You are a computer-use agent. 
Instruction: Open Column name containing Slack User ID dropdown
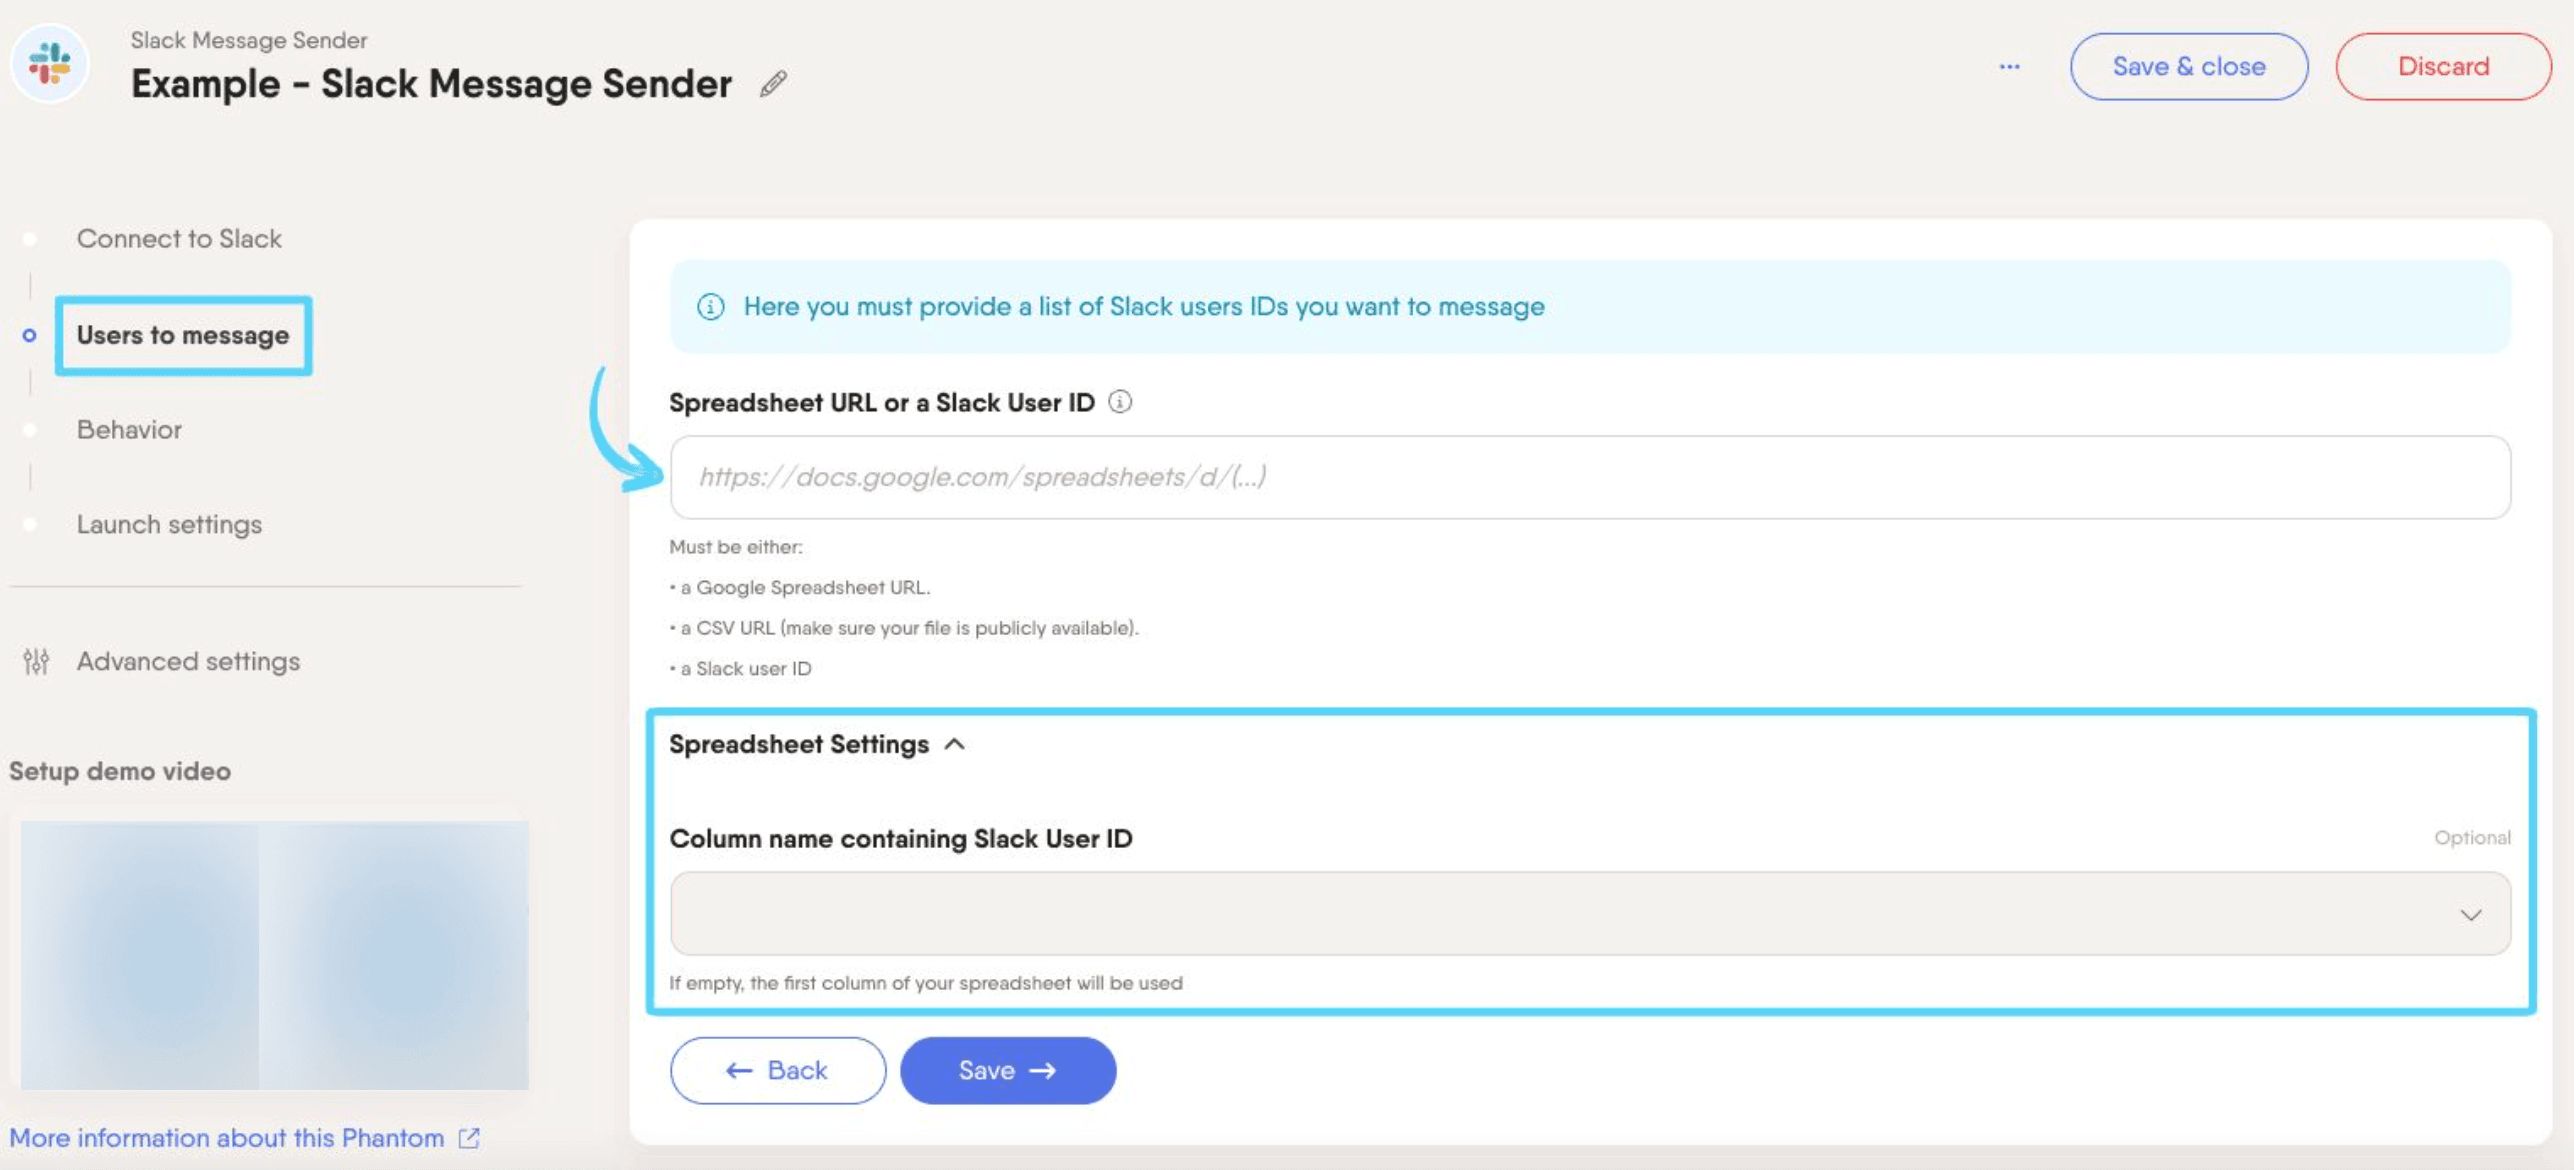coord(1590,914)
